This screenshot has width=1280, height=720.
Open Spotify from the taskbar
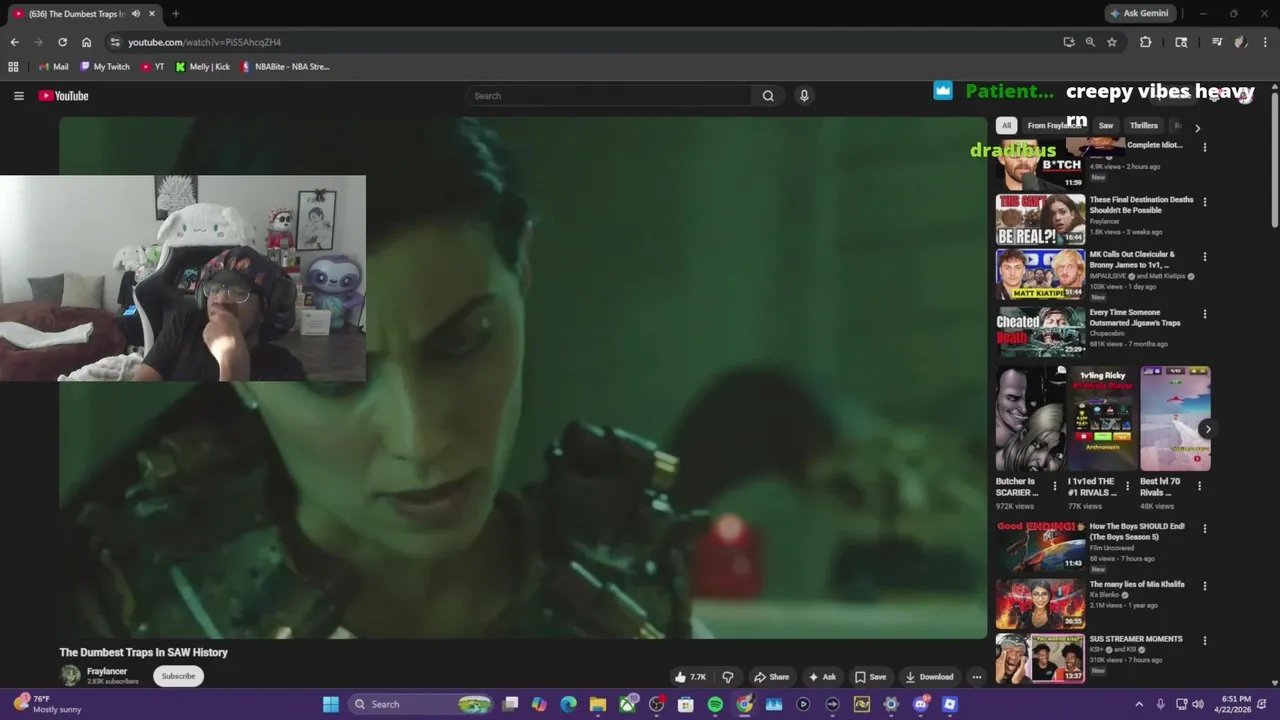(x=715, y=704)
